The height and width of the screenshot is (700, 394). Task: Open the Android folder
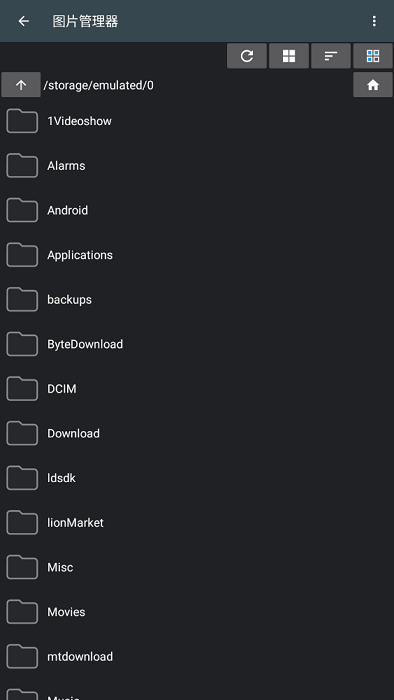(197, 210)
